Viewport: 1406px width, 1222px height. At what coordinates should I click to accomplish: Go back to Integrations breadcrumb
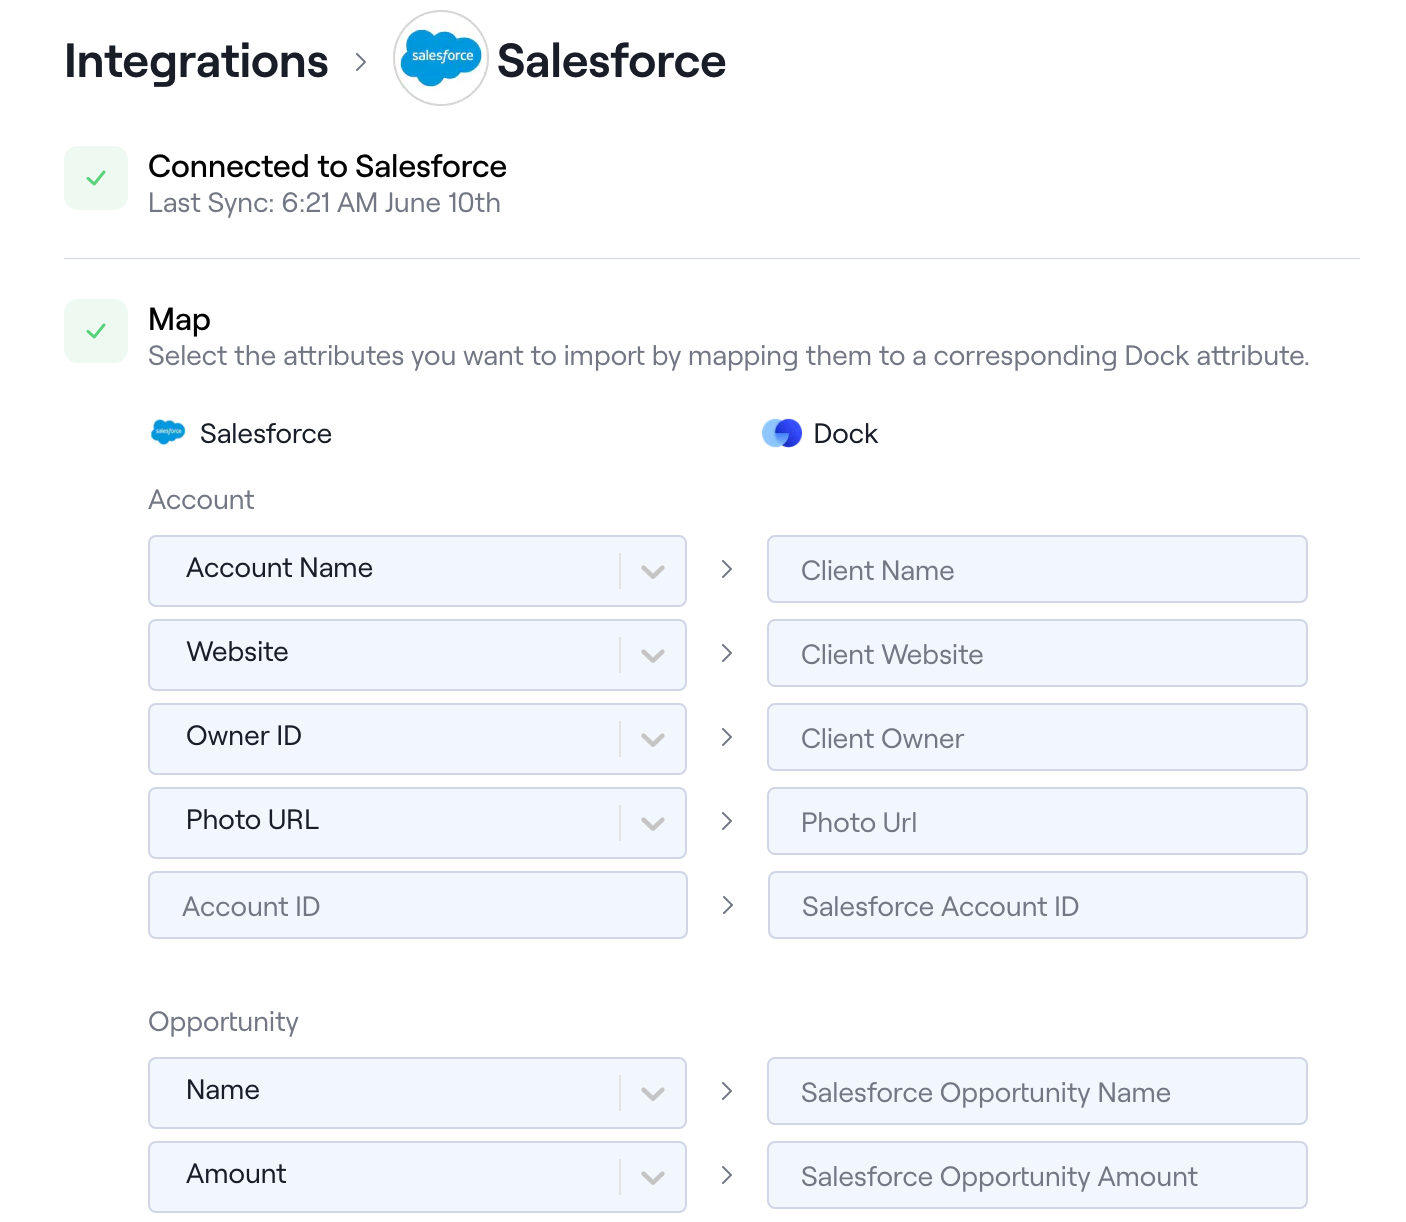point(196,62)
